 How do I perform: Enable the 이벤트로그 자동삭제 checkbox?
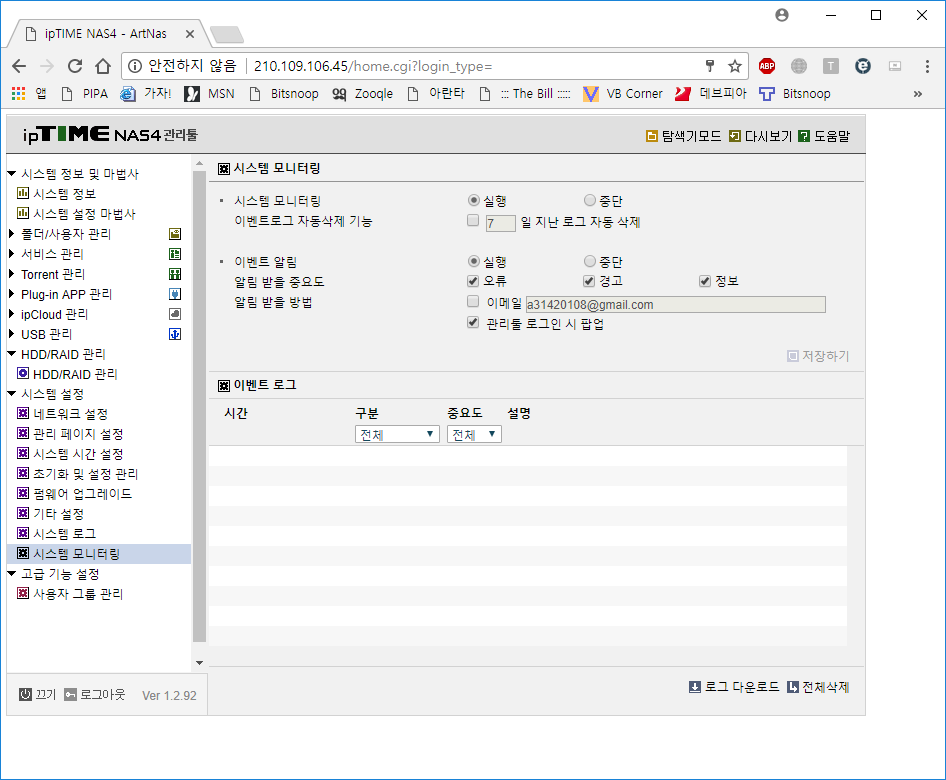click(x=473, y=221)
